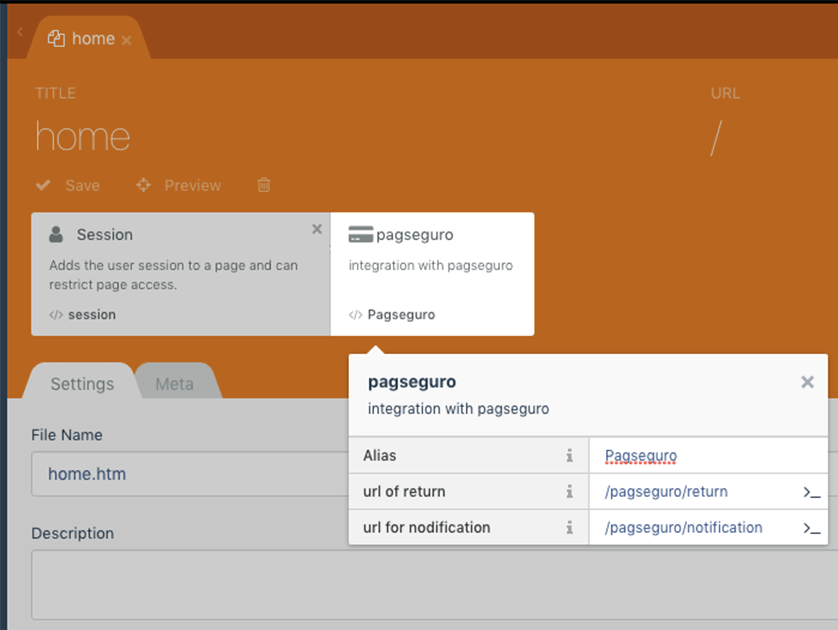Click 'integration with pagseguro' on the component card

point(431,266)
